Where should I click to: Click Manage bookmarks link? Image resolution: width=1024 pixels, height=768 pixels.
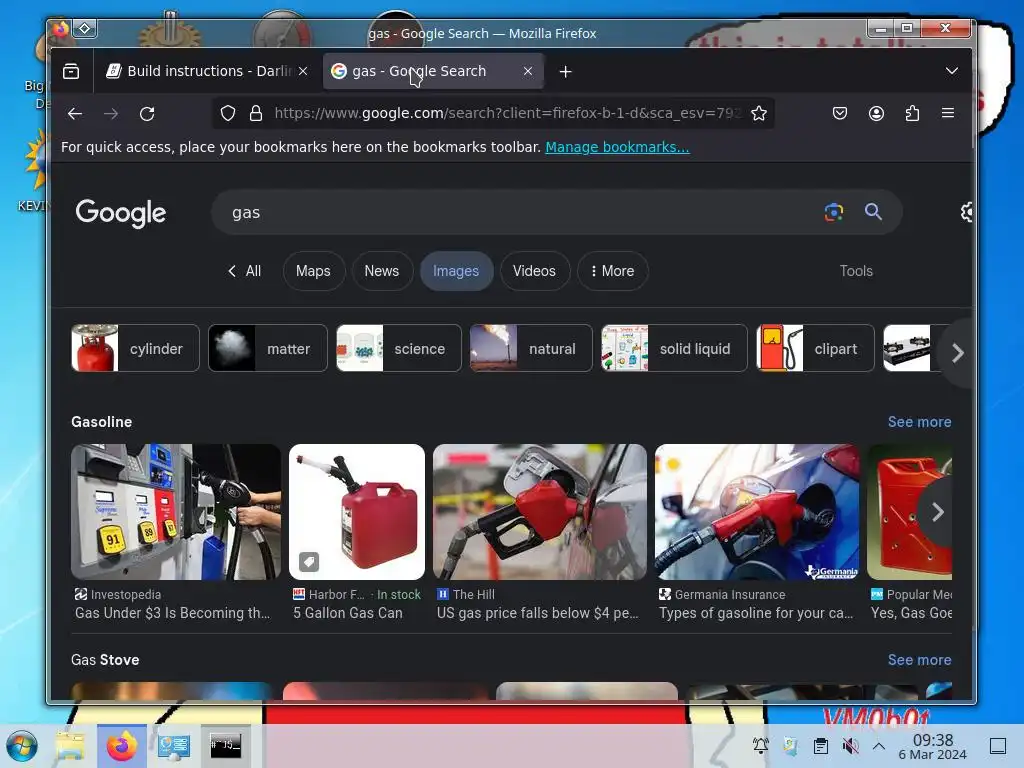[617, 147]
